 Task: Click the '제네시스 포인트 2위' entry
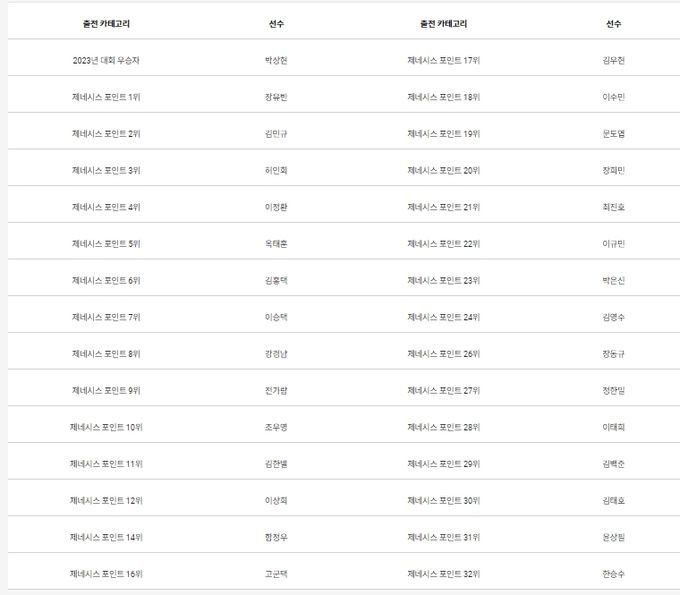click(106, 134)
